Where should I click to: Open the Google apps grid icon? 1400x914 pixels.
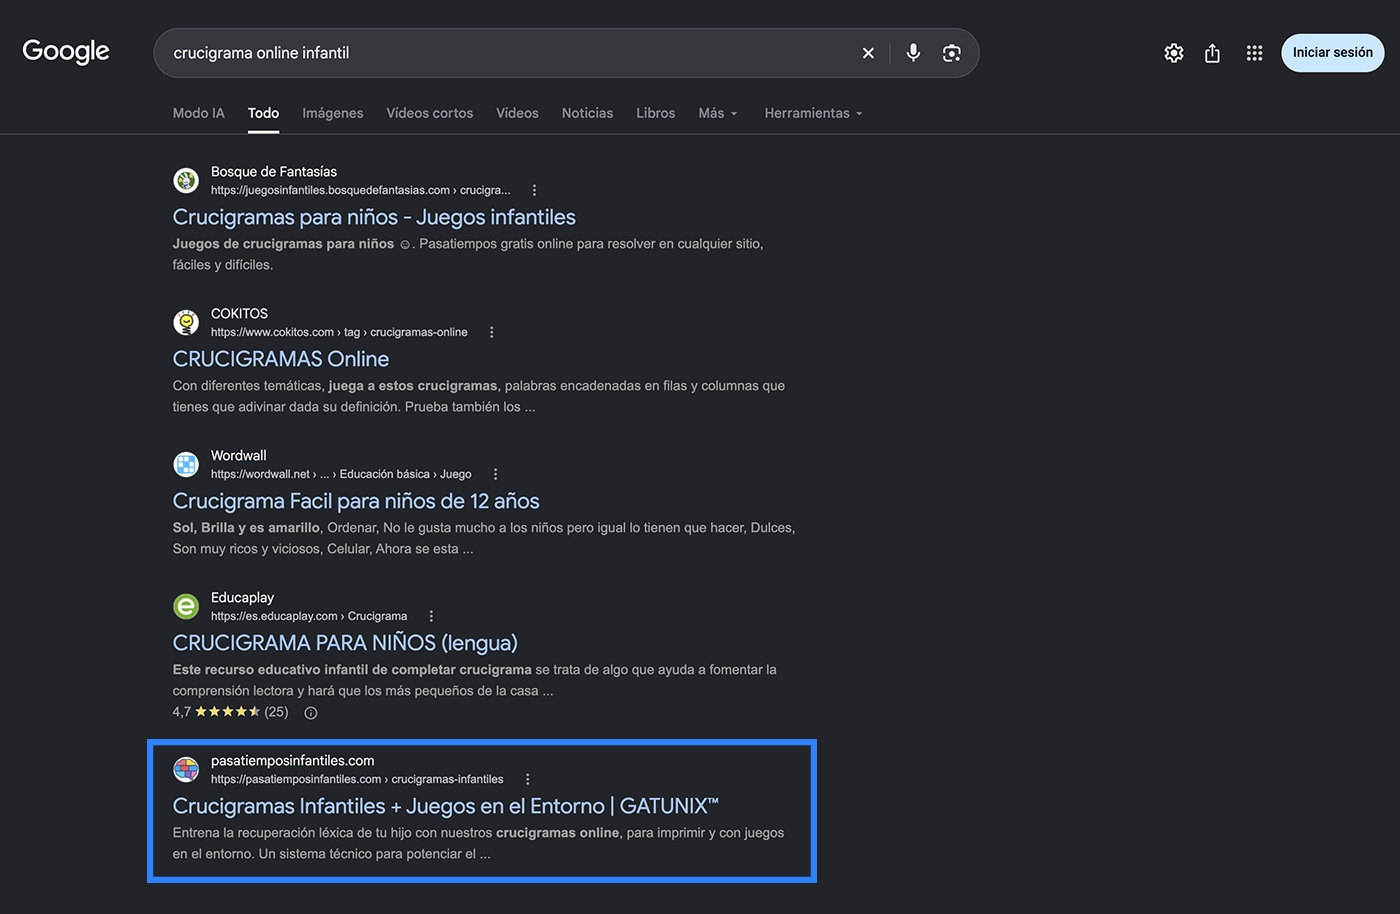click(x=1254, y=53)
